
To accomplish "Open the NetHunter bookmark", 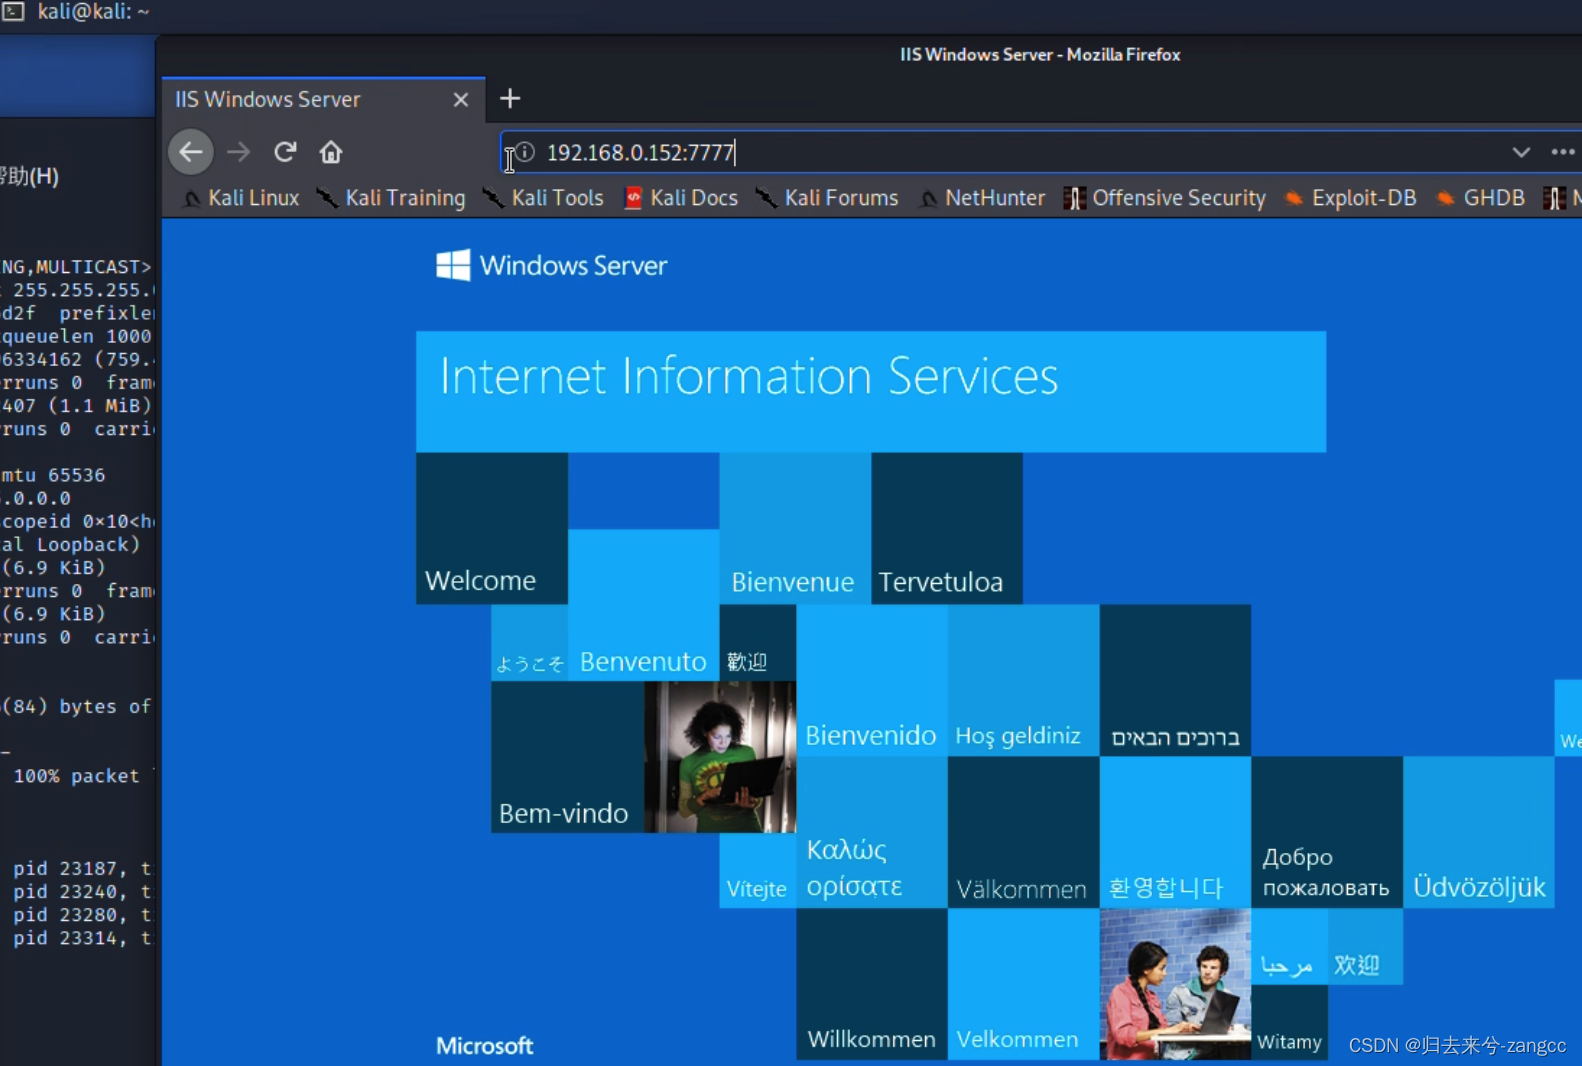I will click(x=982, y=198).
